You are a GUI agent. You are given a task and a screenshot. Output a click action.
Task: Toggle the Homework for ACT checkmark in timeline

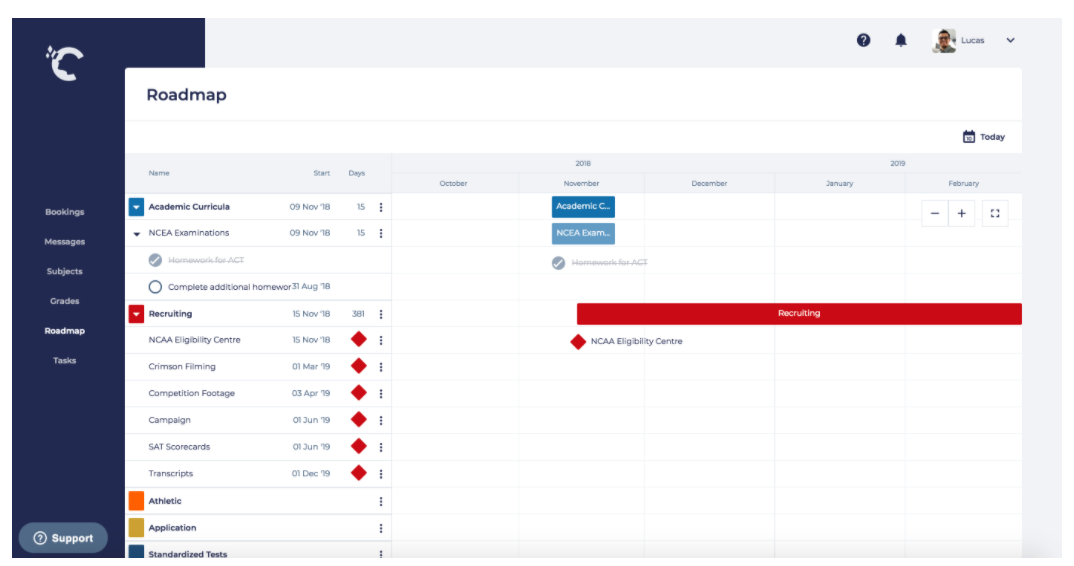click(x=559, y=263)
